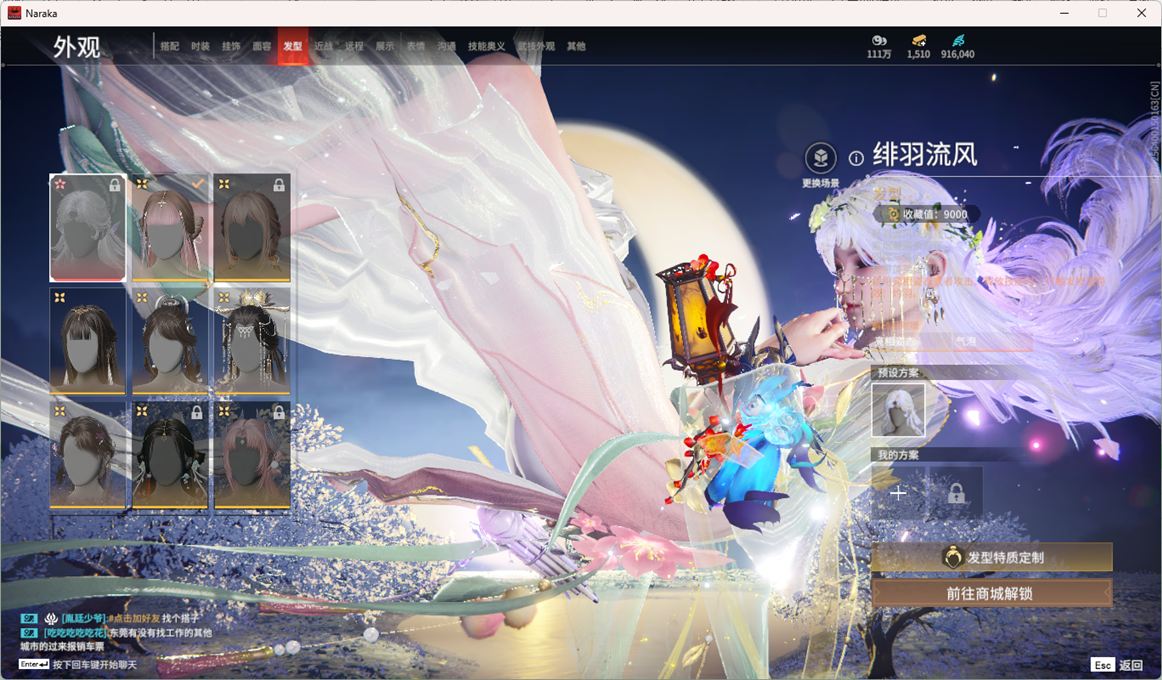The width and height of the screenshot is (1162, 680).
Task: Click the locked slot under 我的方案
Action: (956, 493)
